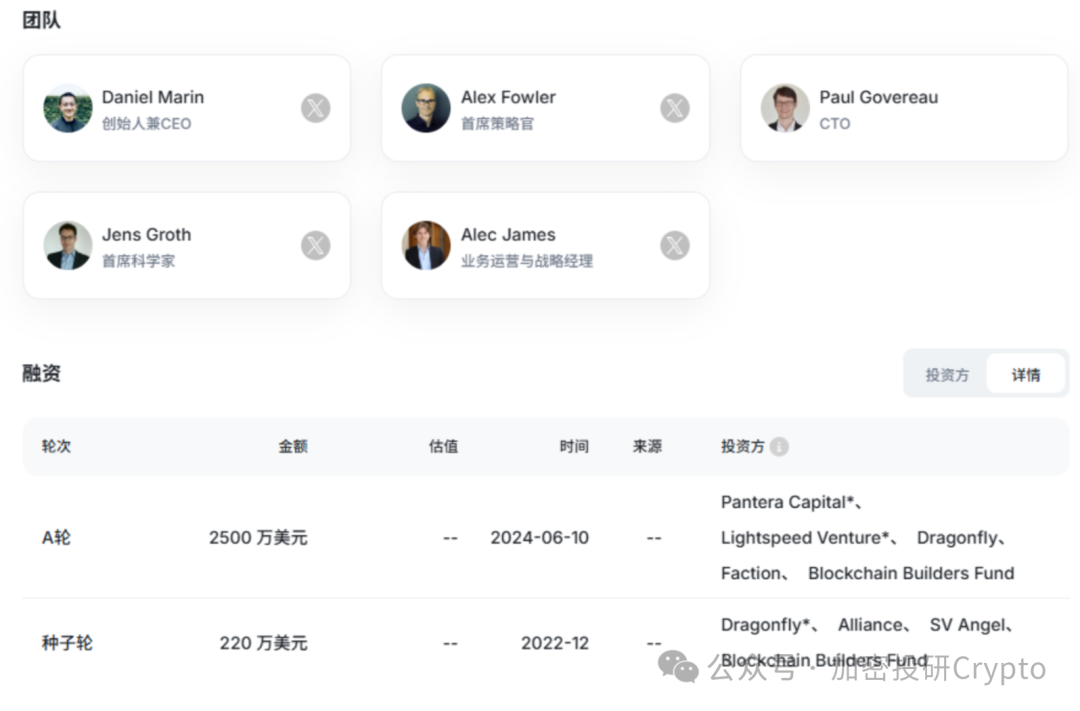
Task: Switch to the 详情 tab
Action: (x=1026, y=375)
